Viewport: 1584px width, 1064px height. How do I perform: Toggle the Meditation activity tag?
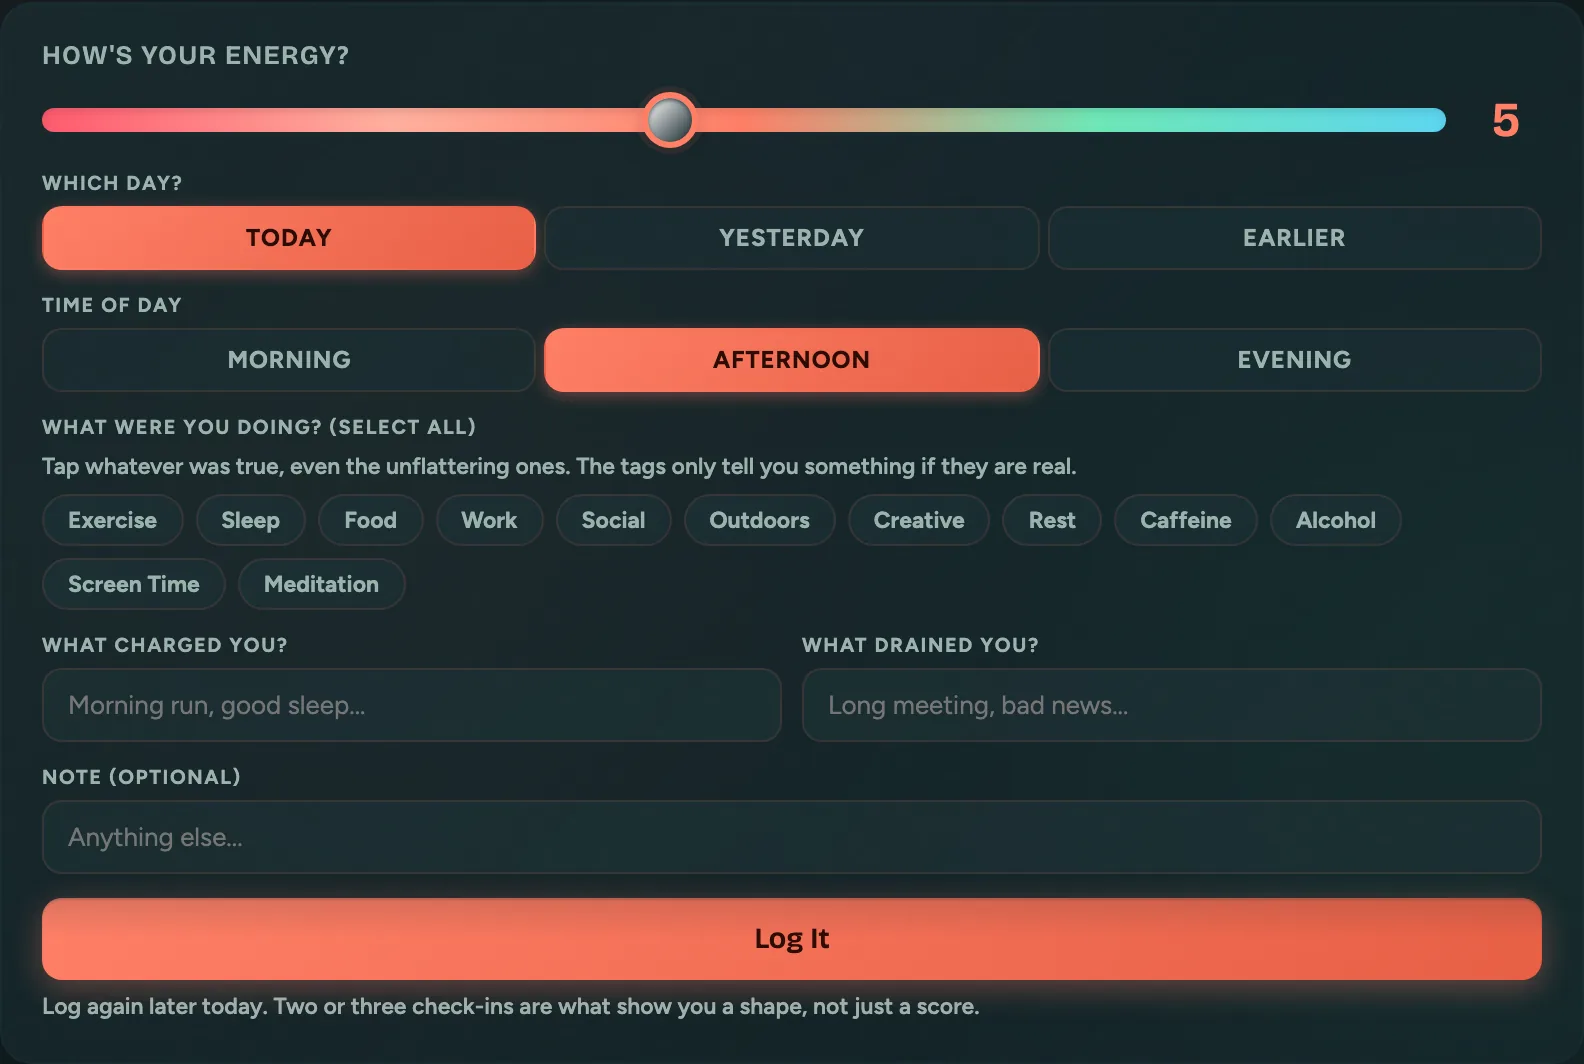322,584
